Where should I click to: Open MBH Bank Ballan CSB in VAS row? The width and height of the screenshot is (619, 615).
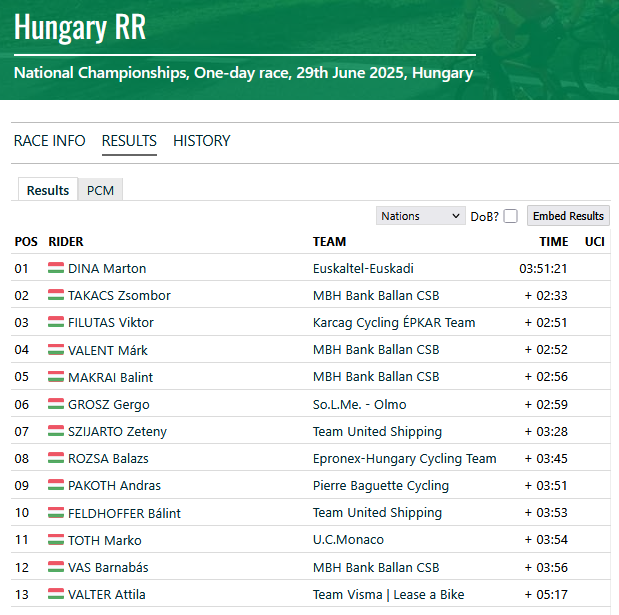point(376,567)
